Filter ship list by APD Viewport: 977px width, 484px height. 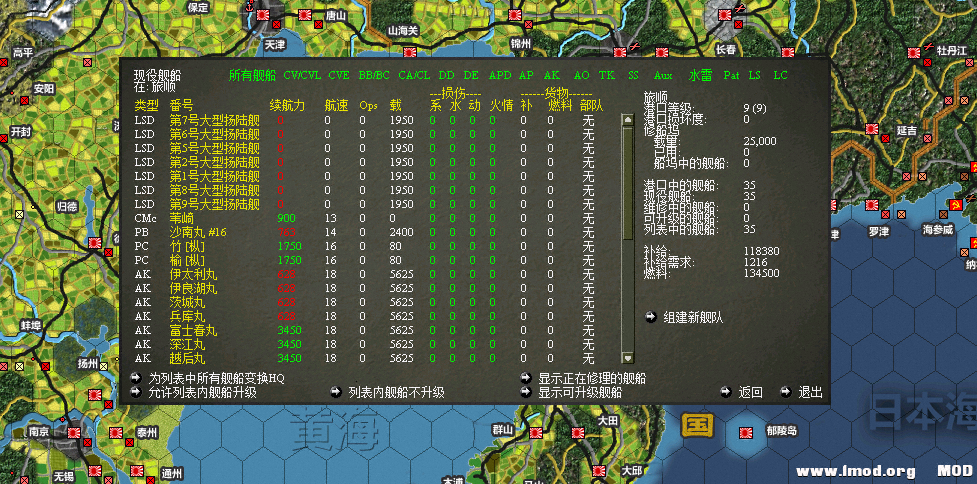tap(500, 75)
